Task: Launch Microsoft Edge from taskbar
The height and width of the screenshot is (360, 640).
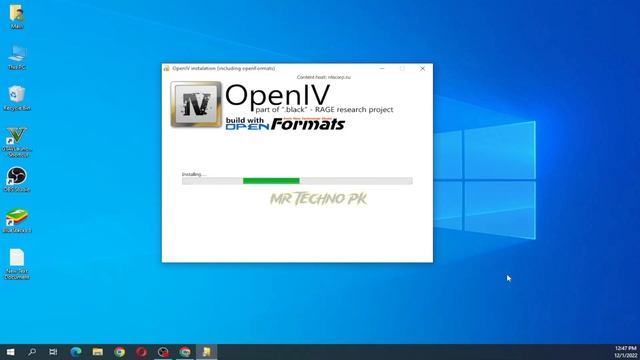Action: click(76, 352)
